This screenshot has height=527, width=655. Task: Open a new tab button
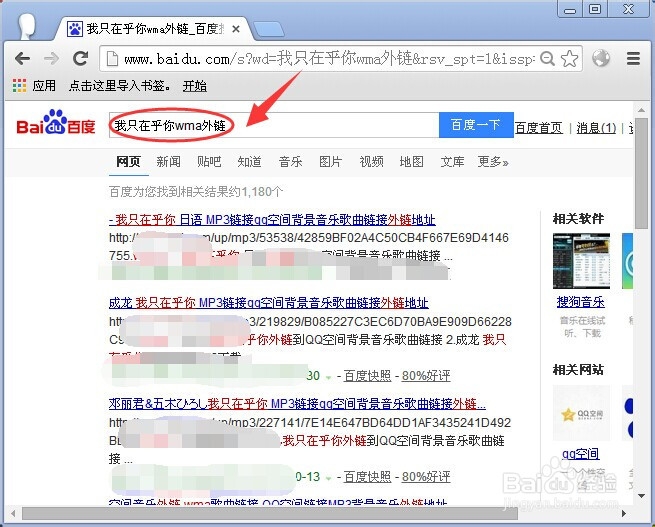[269, 29]
